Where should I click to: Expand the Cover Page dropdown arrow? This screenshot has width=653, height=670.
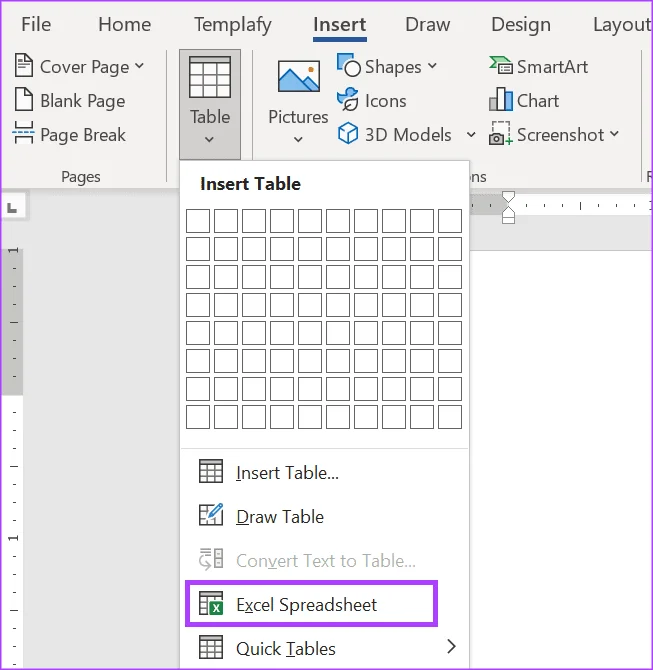[x=139, y=66]
